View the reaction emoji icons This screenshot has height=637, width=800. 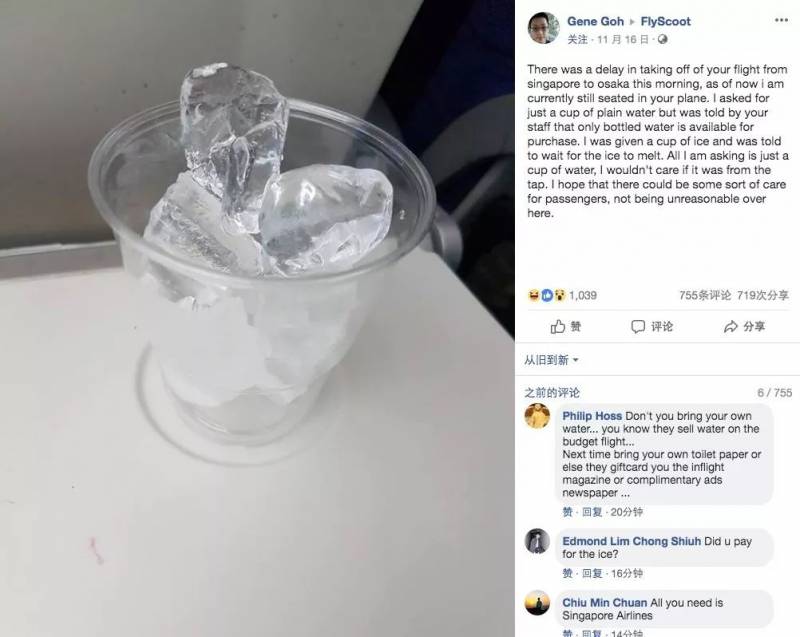coord(547,295)
